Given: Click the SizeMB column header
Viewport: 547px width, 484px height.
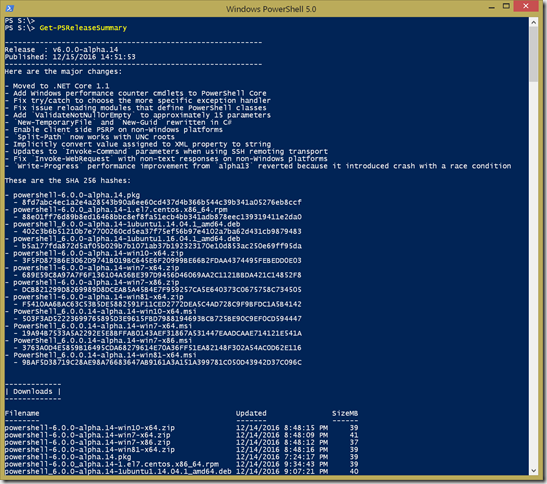Looking at the screenshot, I should (x=345, y=413).
